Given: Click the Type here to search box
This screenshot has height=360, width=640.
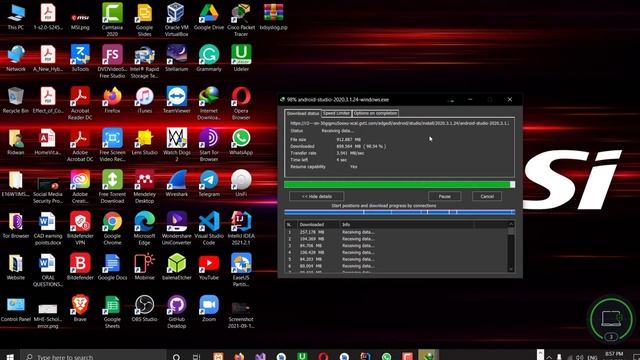Looking at the screenshot, I should (93, 356).
